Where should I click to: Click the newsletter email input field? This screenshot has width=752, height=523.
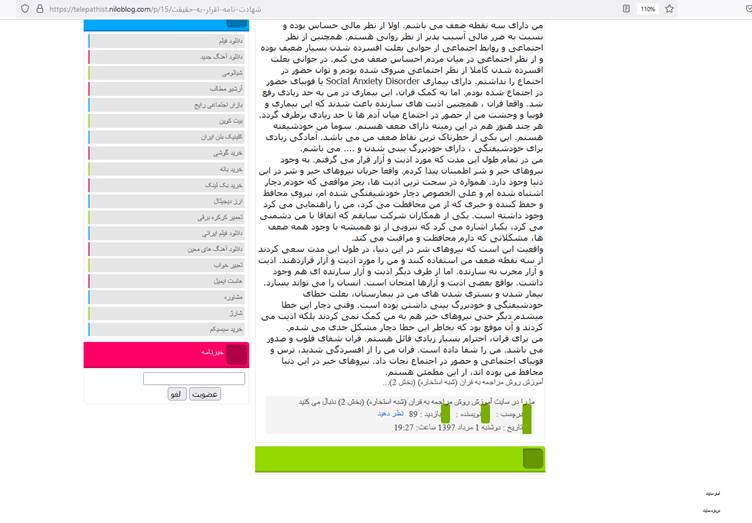[194, 378]
